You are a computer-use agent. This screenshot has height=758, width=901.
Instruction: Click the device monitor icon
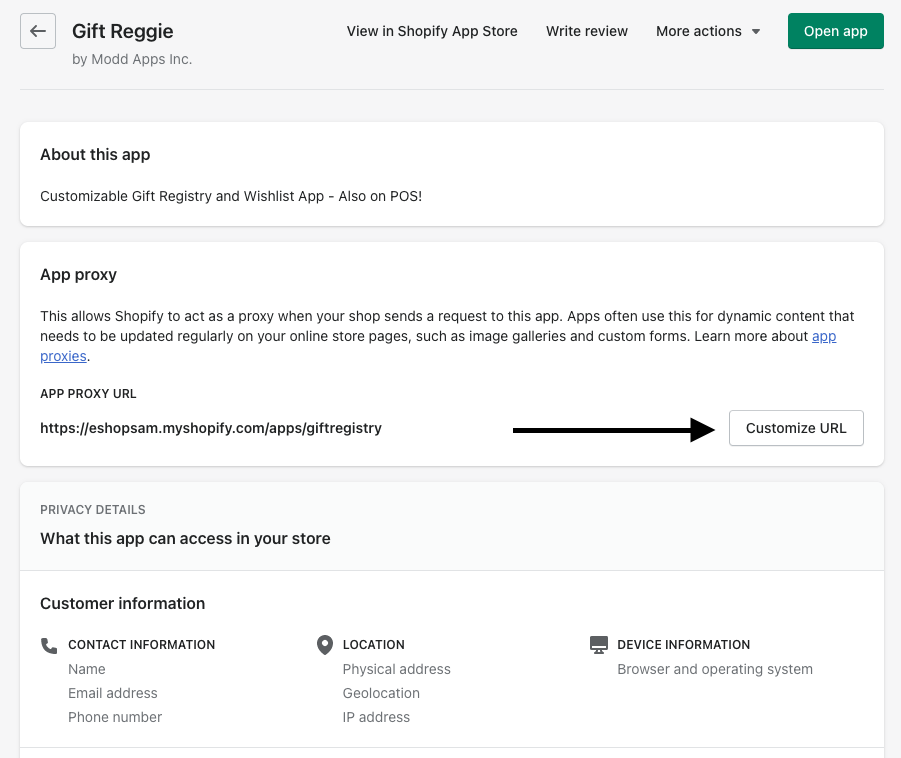599,645
